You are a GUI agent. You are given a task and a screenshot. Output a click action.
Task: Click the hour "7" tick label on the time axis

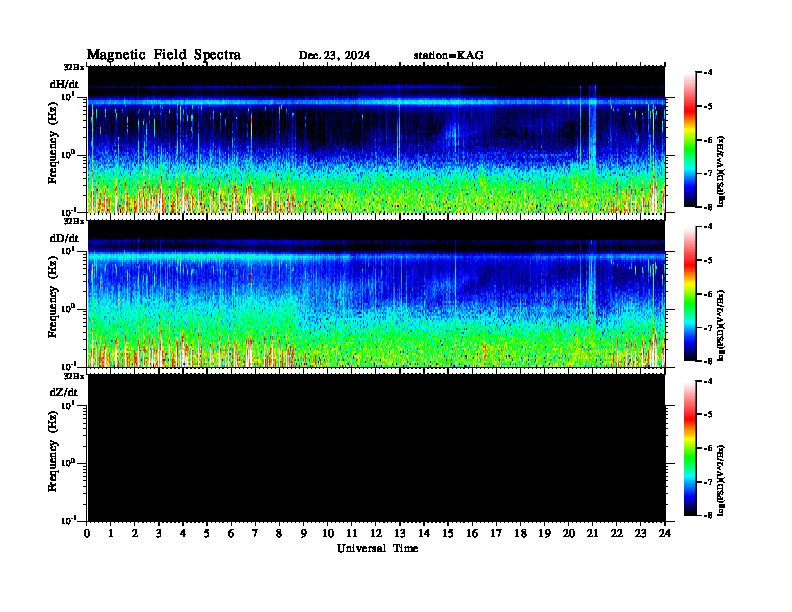pos(255,533)
